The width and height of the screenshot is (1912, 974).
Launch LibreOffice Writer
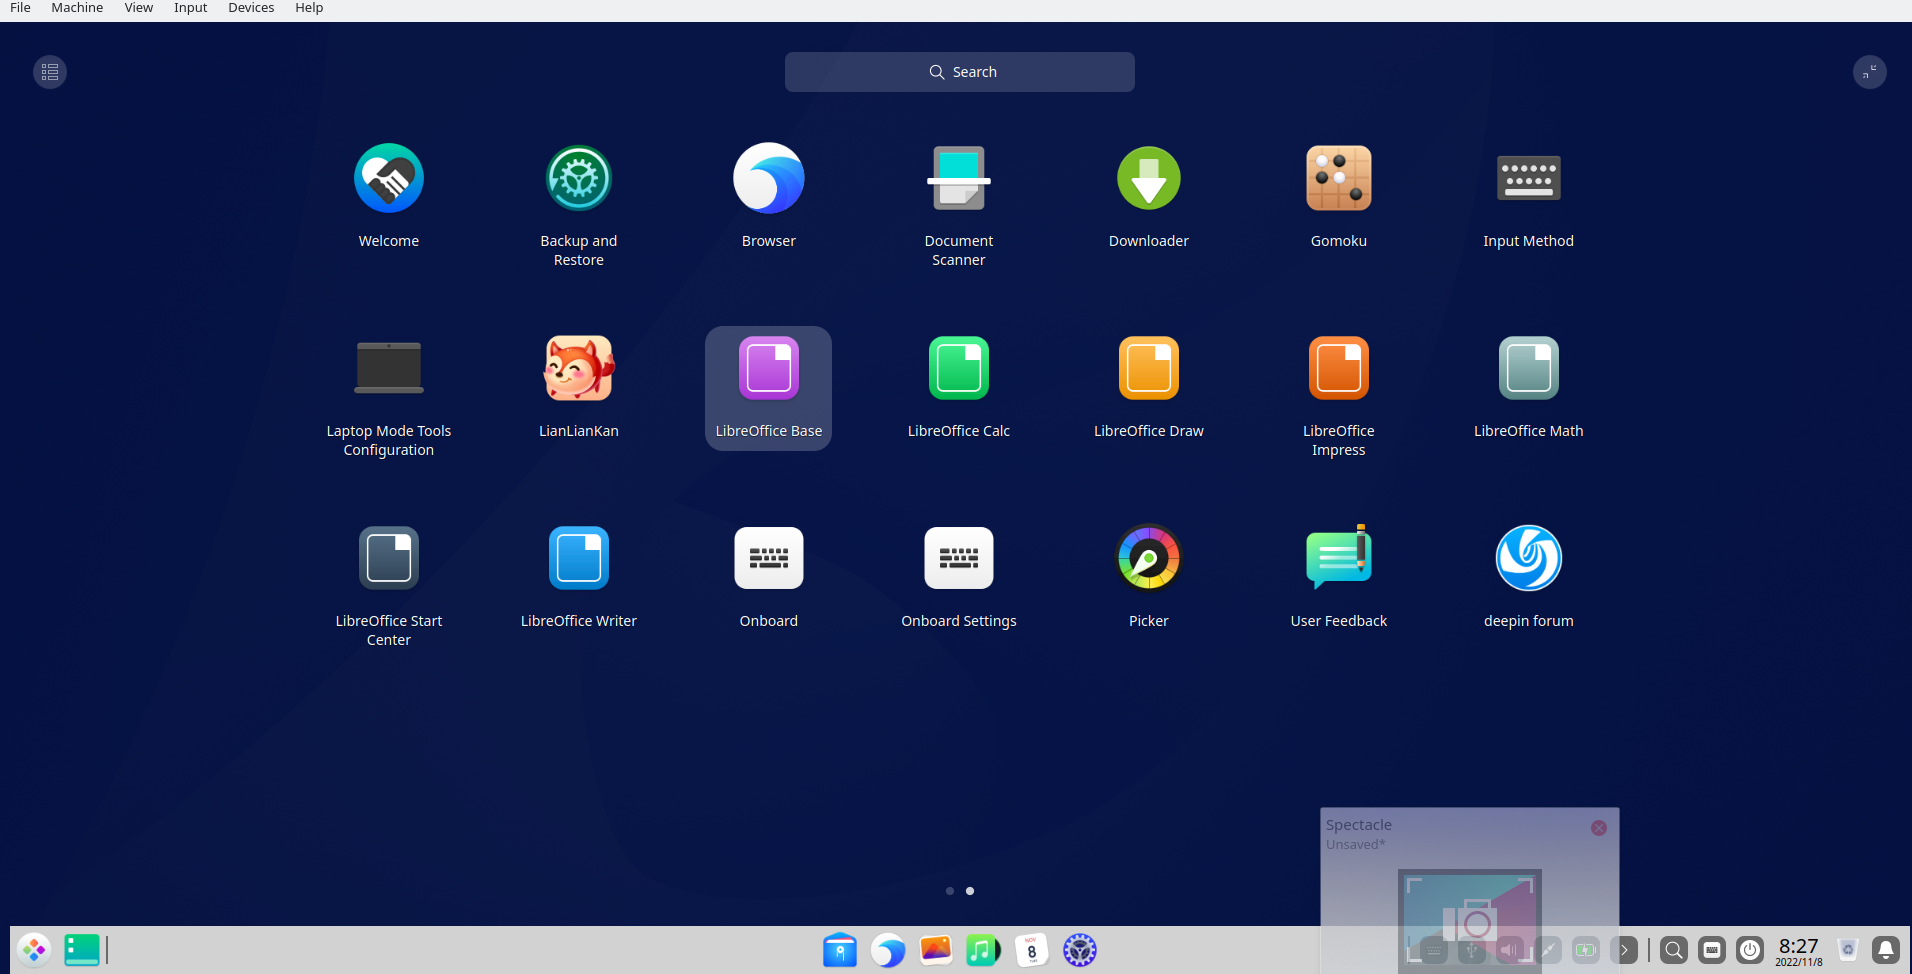click(578, 558)
